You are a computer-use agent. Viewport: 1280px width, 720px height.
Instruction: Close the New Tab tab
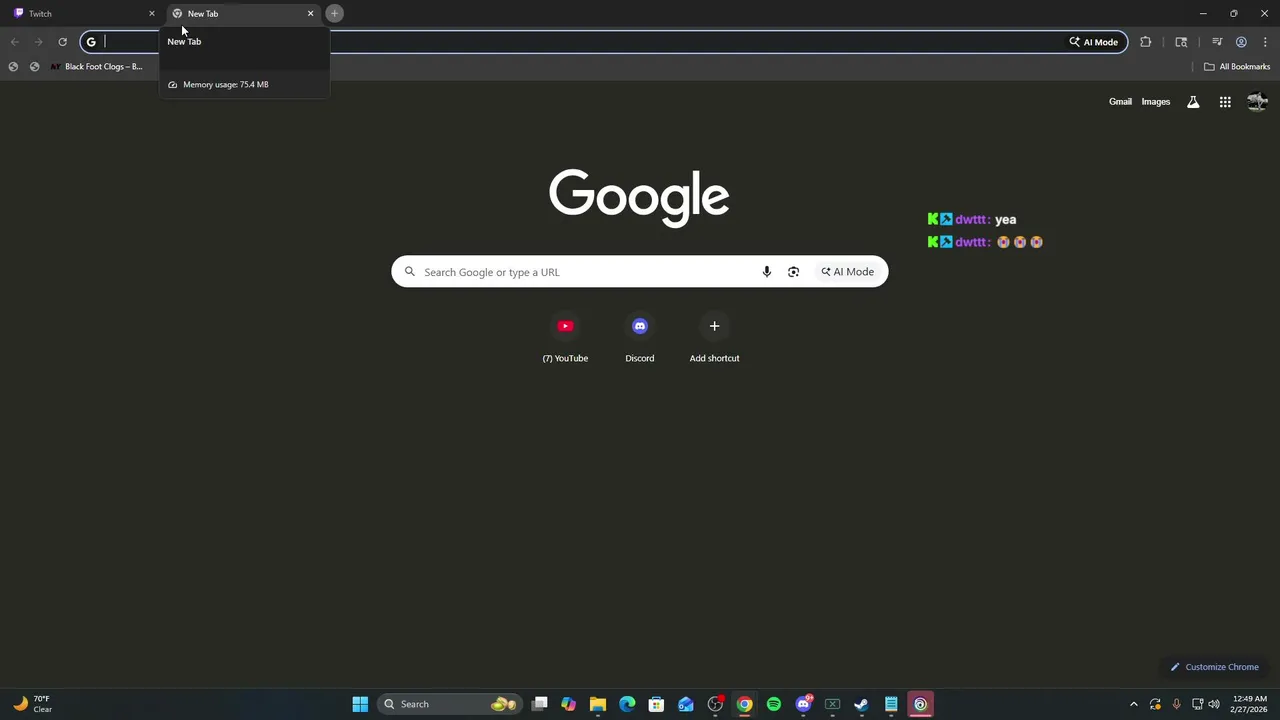(x=310, y=13)
